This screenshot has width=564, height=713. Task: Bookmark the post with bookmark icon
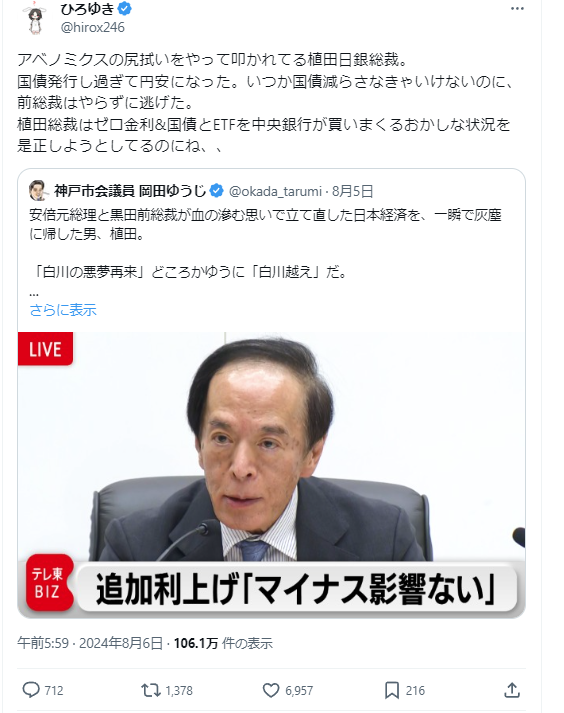click(392, 690)
